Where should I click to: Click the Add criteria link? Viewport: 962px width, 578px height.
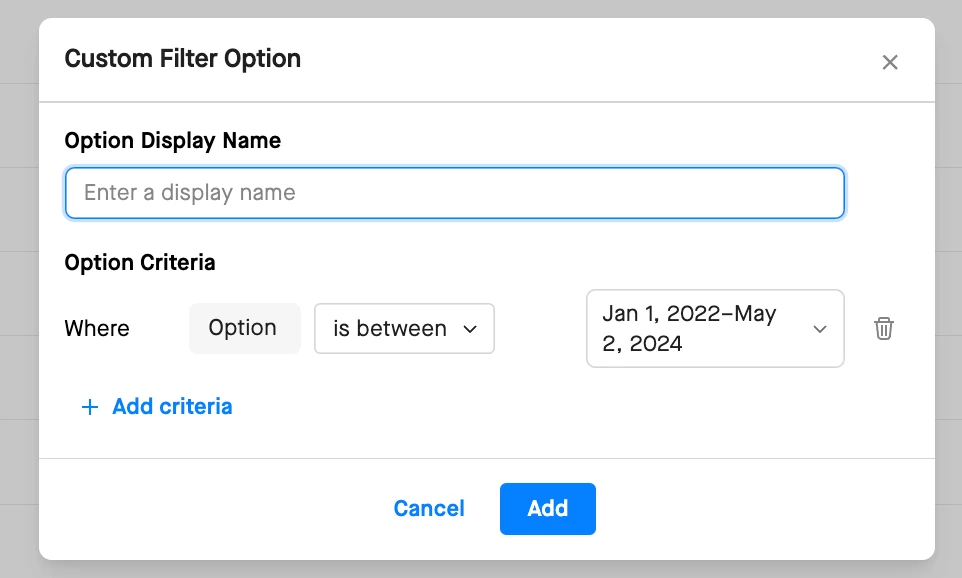172,407
